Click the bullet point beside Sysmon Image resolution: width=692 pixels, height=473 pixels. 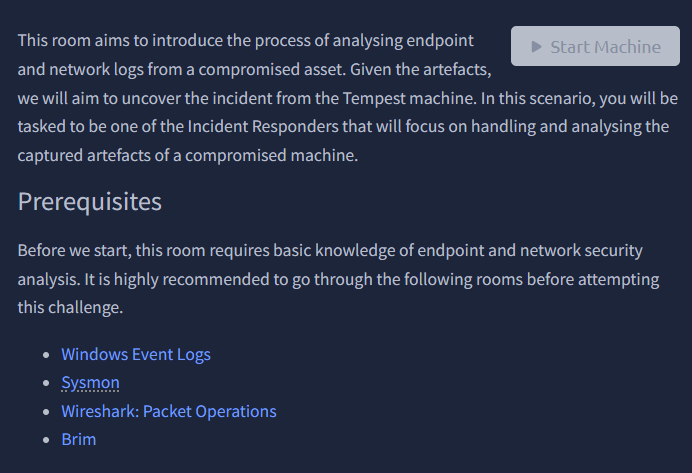pos(46,383)
